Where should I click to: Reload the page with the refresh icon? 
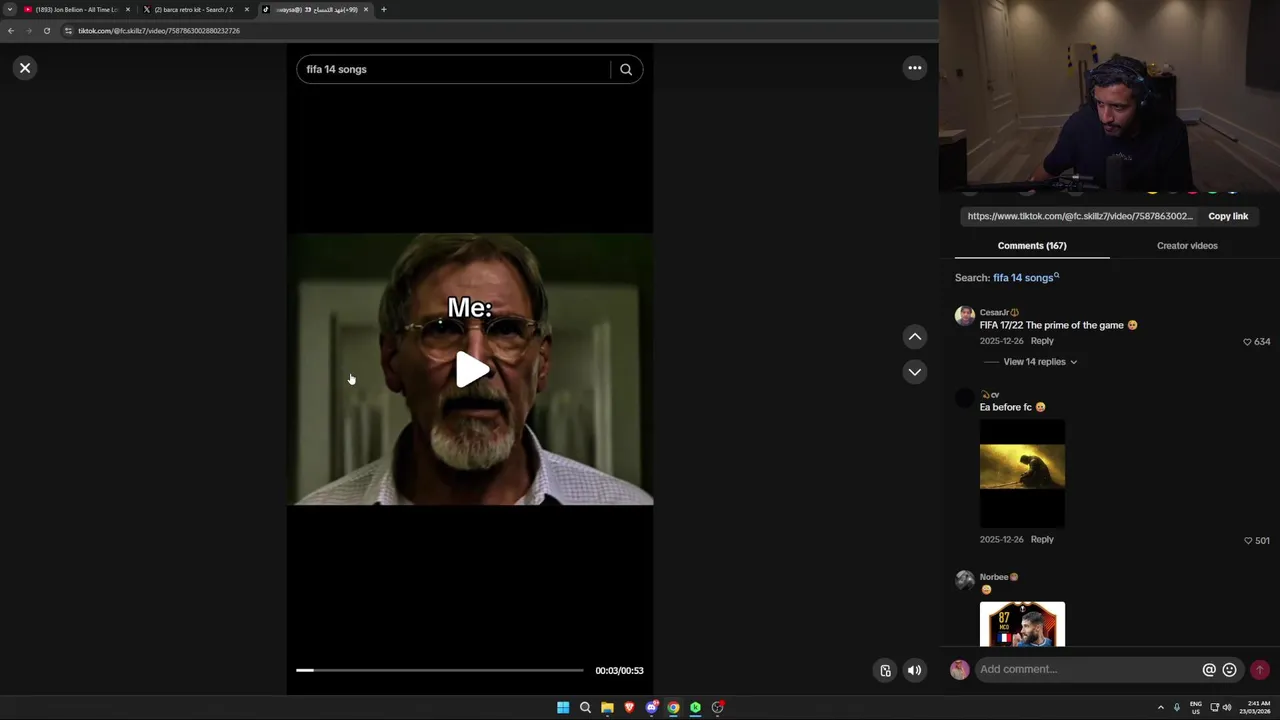click(46, 31)
